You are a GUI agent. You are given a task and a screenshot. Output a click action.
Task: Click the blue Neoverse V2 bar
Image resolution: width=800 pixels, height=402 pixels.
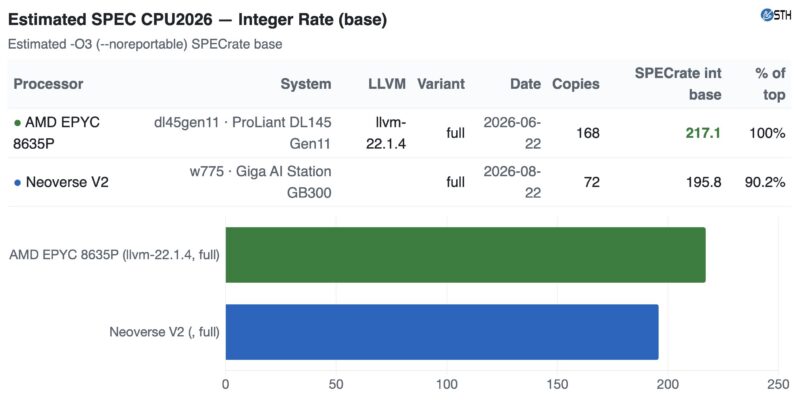pos(442,332)
